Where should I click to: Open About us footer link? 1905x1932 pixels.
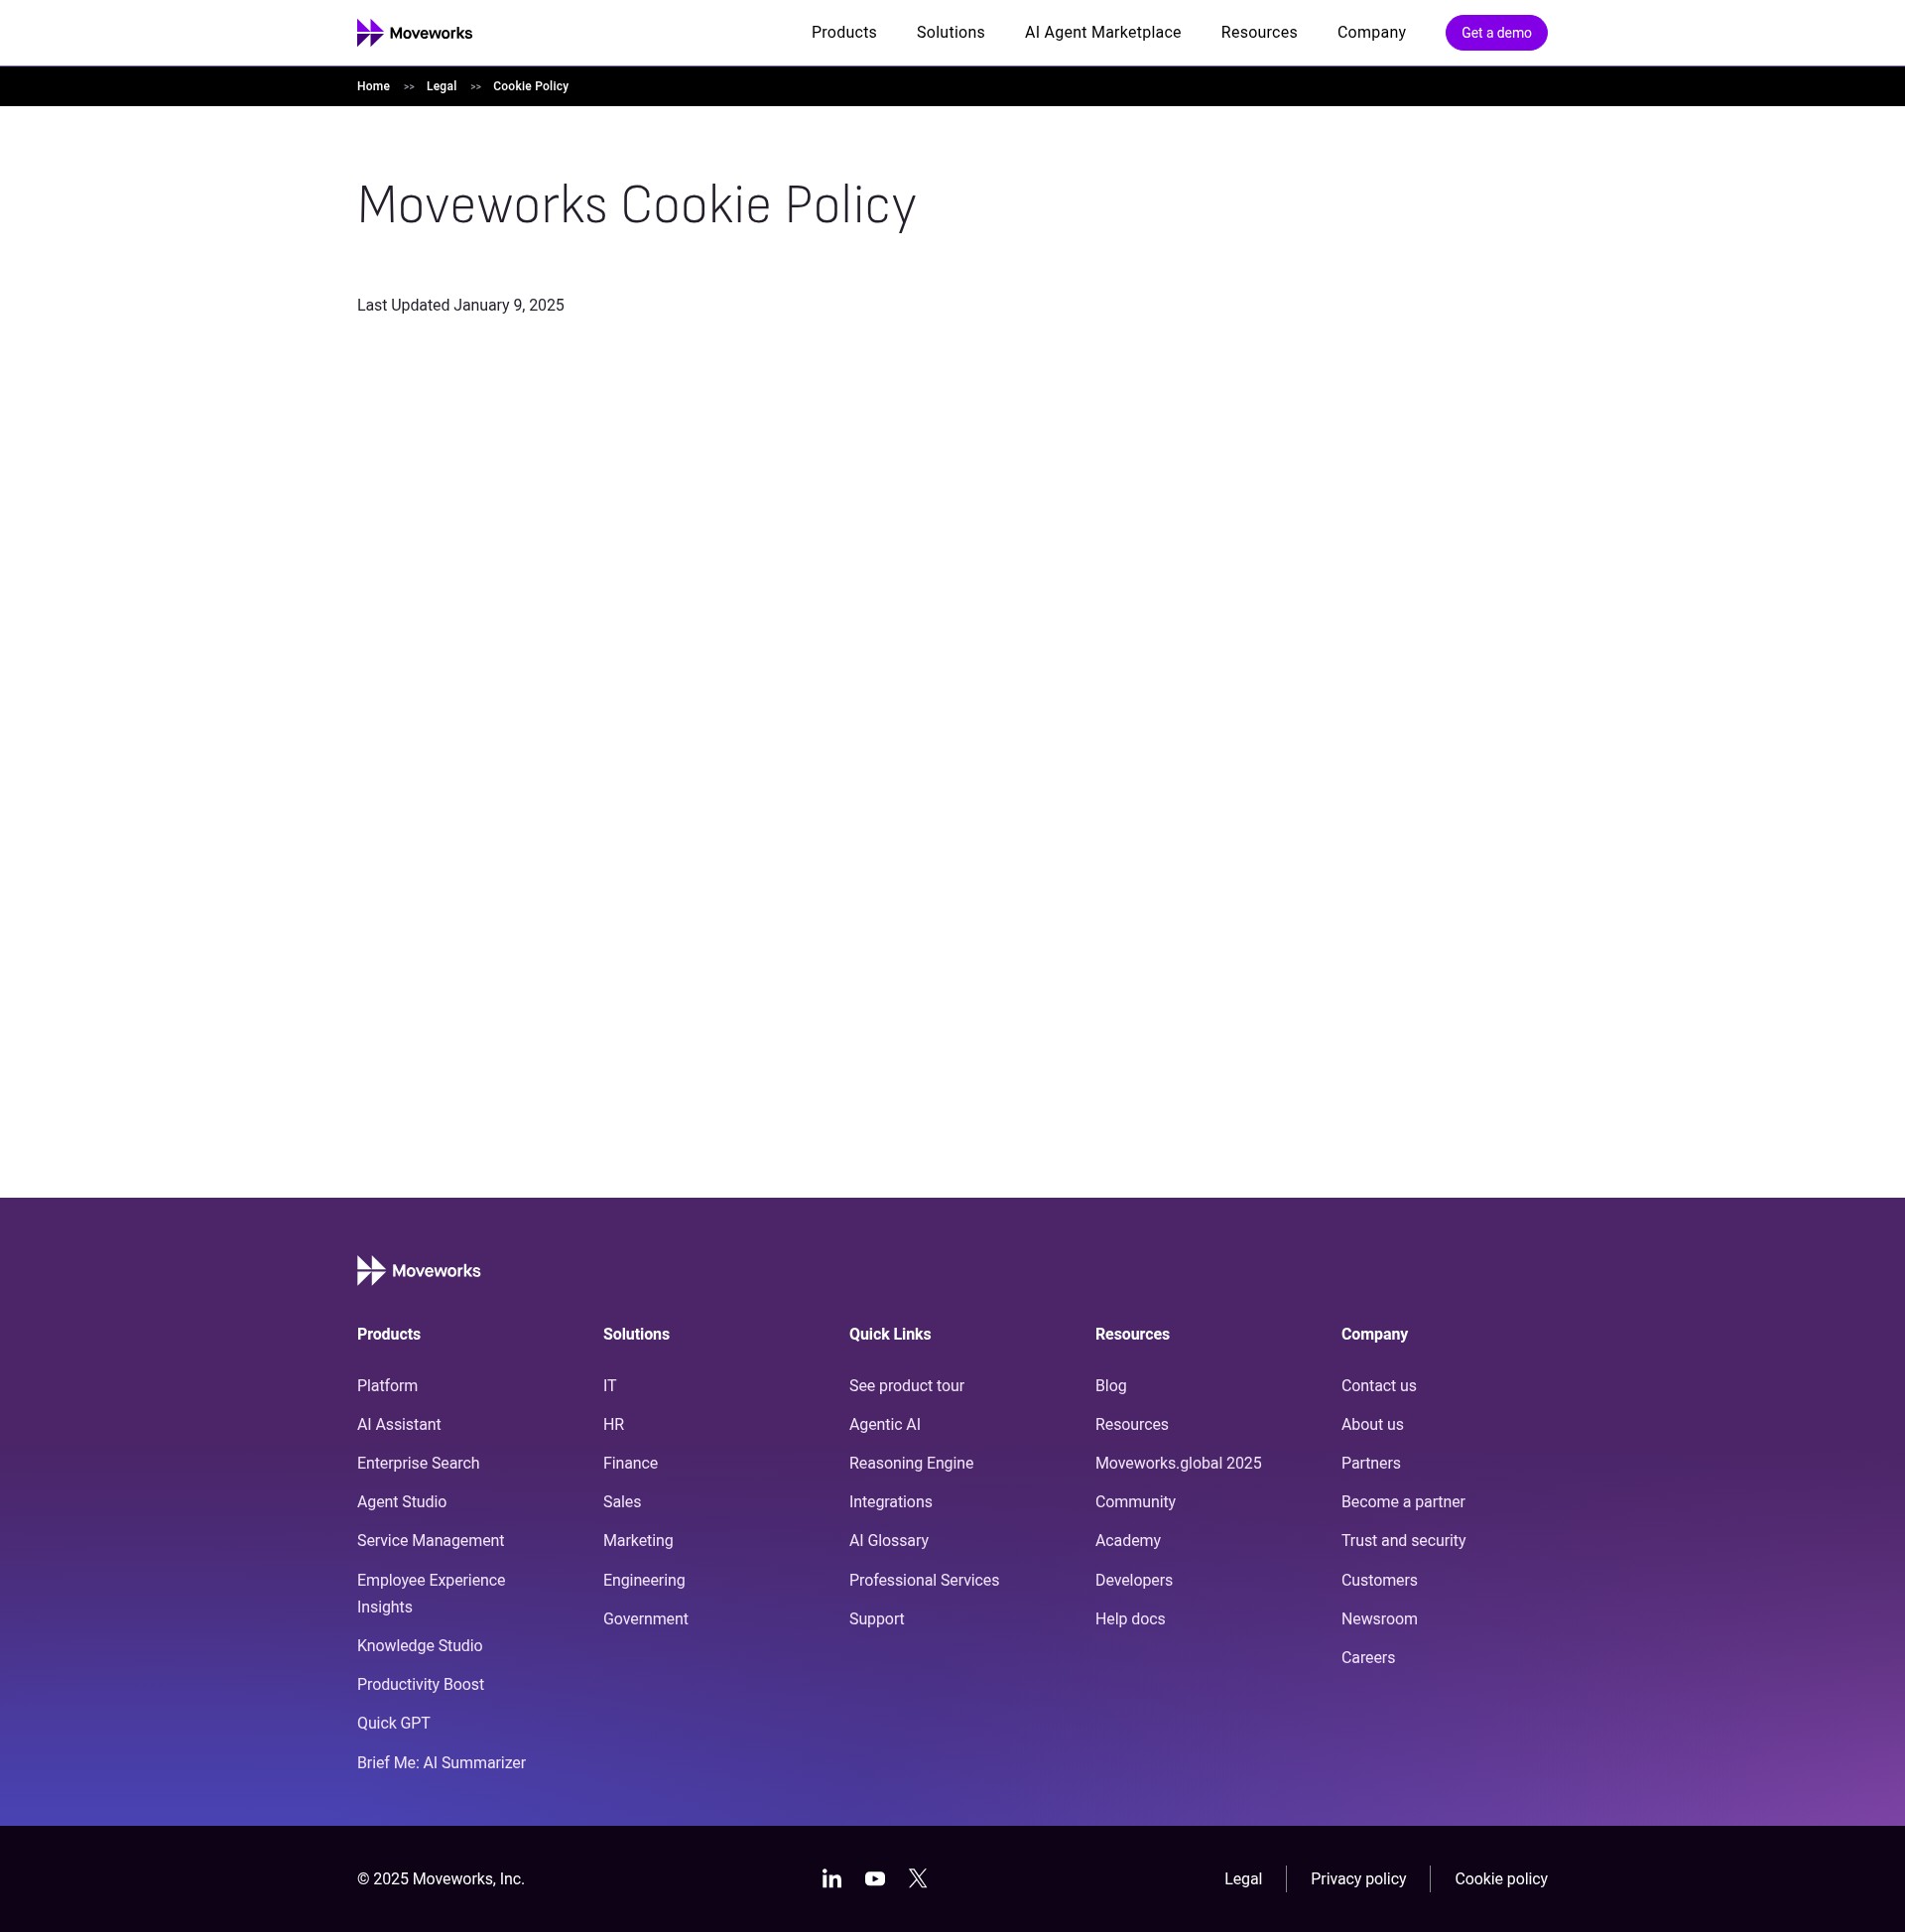click(x=1372, y=1425)
